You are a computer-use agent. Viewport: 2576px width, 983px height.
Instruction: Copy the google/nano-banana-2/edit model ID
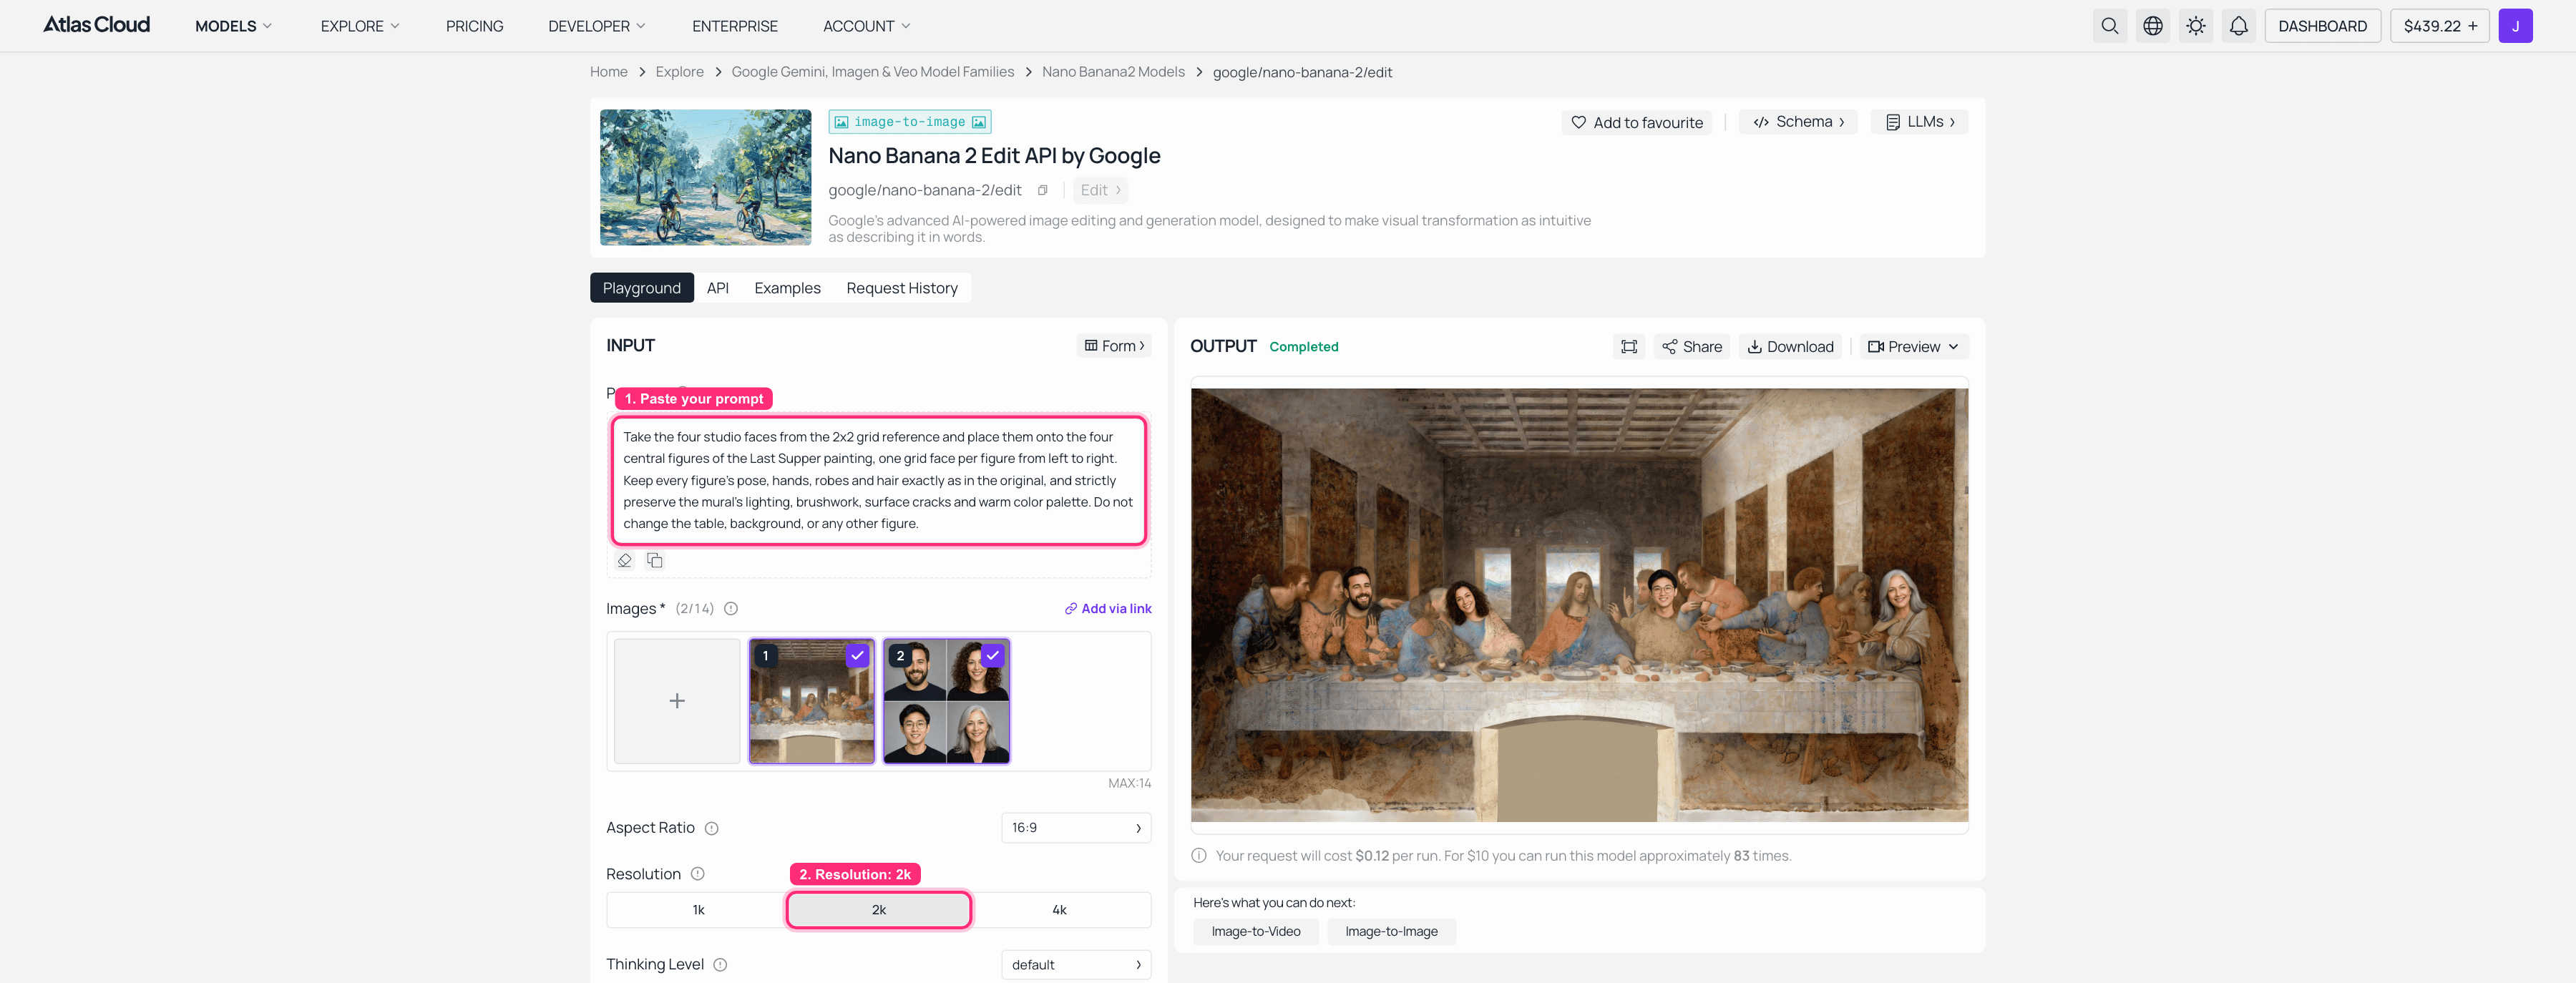(x=1042, y=190)
